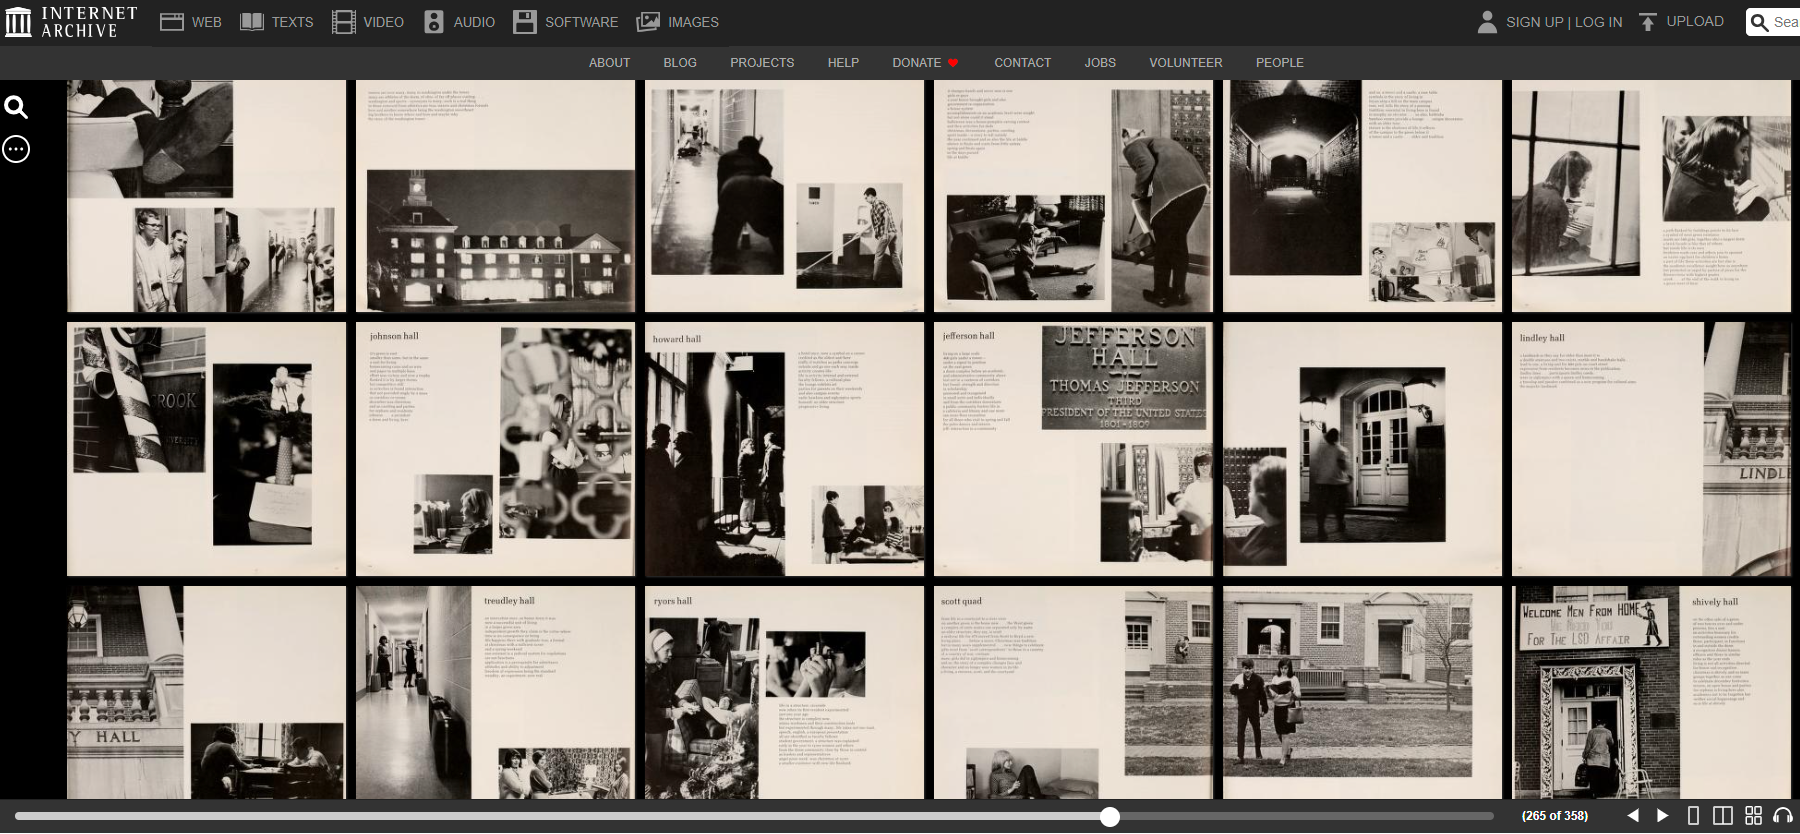The height and width of the screenshot is (834, 1800).
Task: Open the Help link
Action: pyautogui.click(x=843, y=62)
